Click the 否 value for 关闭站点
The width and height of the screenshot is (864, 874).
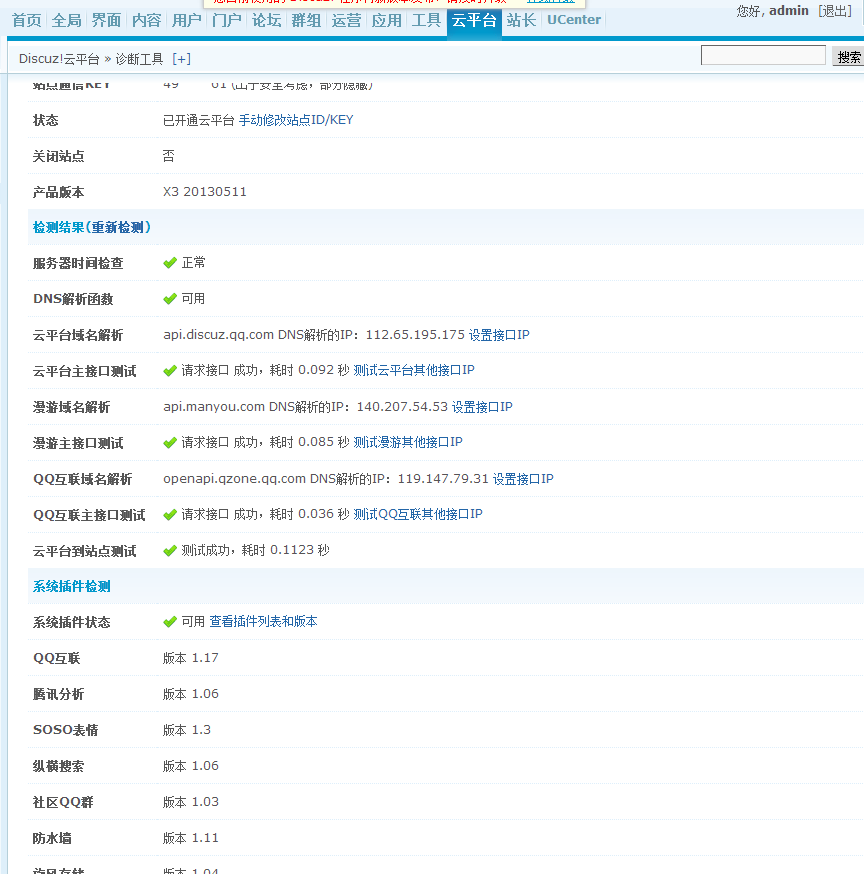(x=168, y=156)
